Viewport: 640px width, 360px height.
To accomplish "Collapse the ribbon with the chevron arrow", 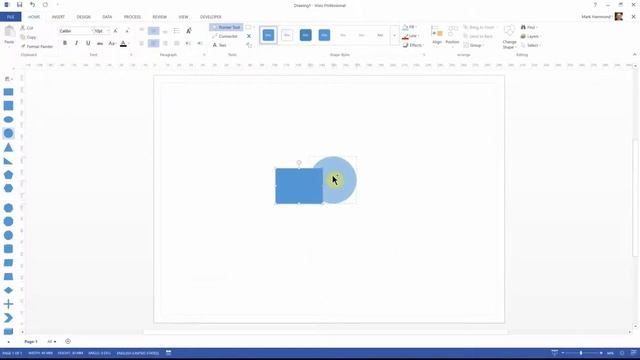I will coord(634,54).
